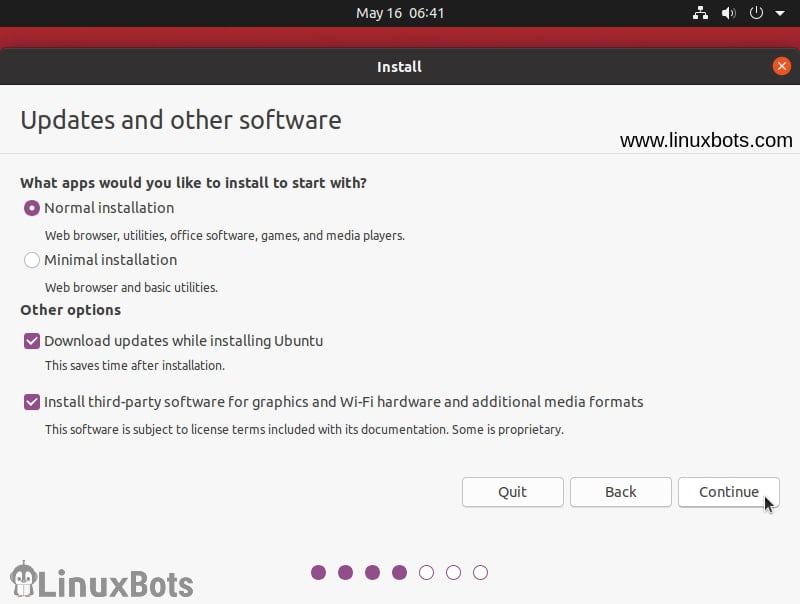
Task: Click the last empty progress dot
Action: pos(480,572)
